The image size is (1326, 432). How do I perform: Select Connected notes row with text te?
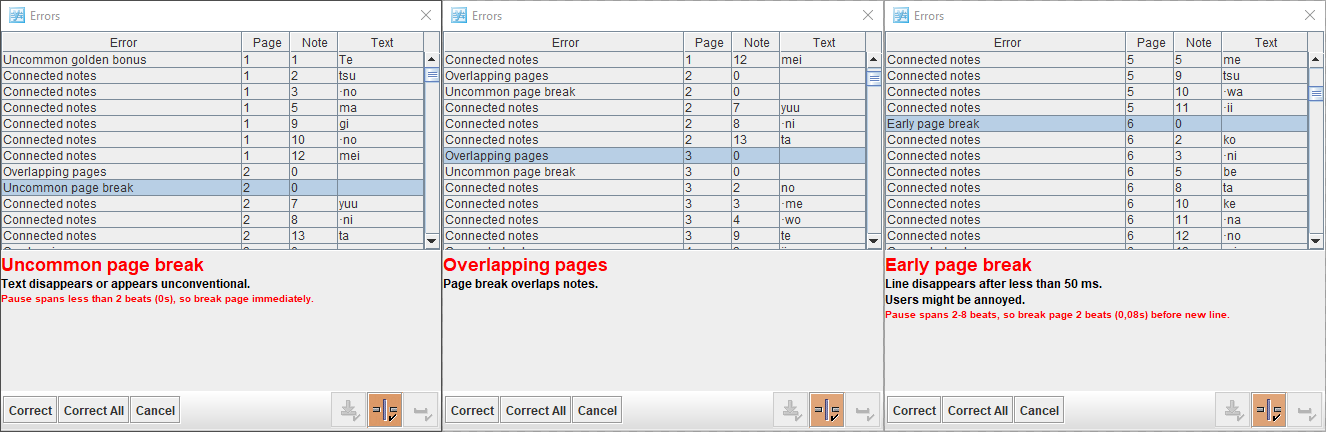[655, 236]
